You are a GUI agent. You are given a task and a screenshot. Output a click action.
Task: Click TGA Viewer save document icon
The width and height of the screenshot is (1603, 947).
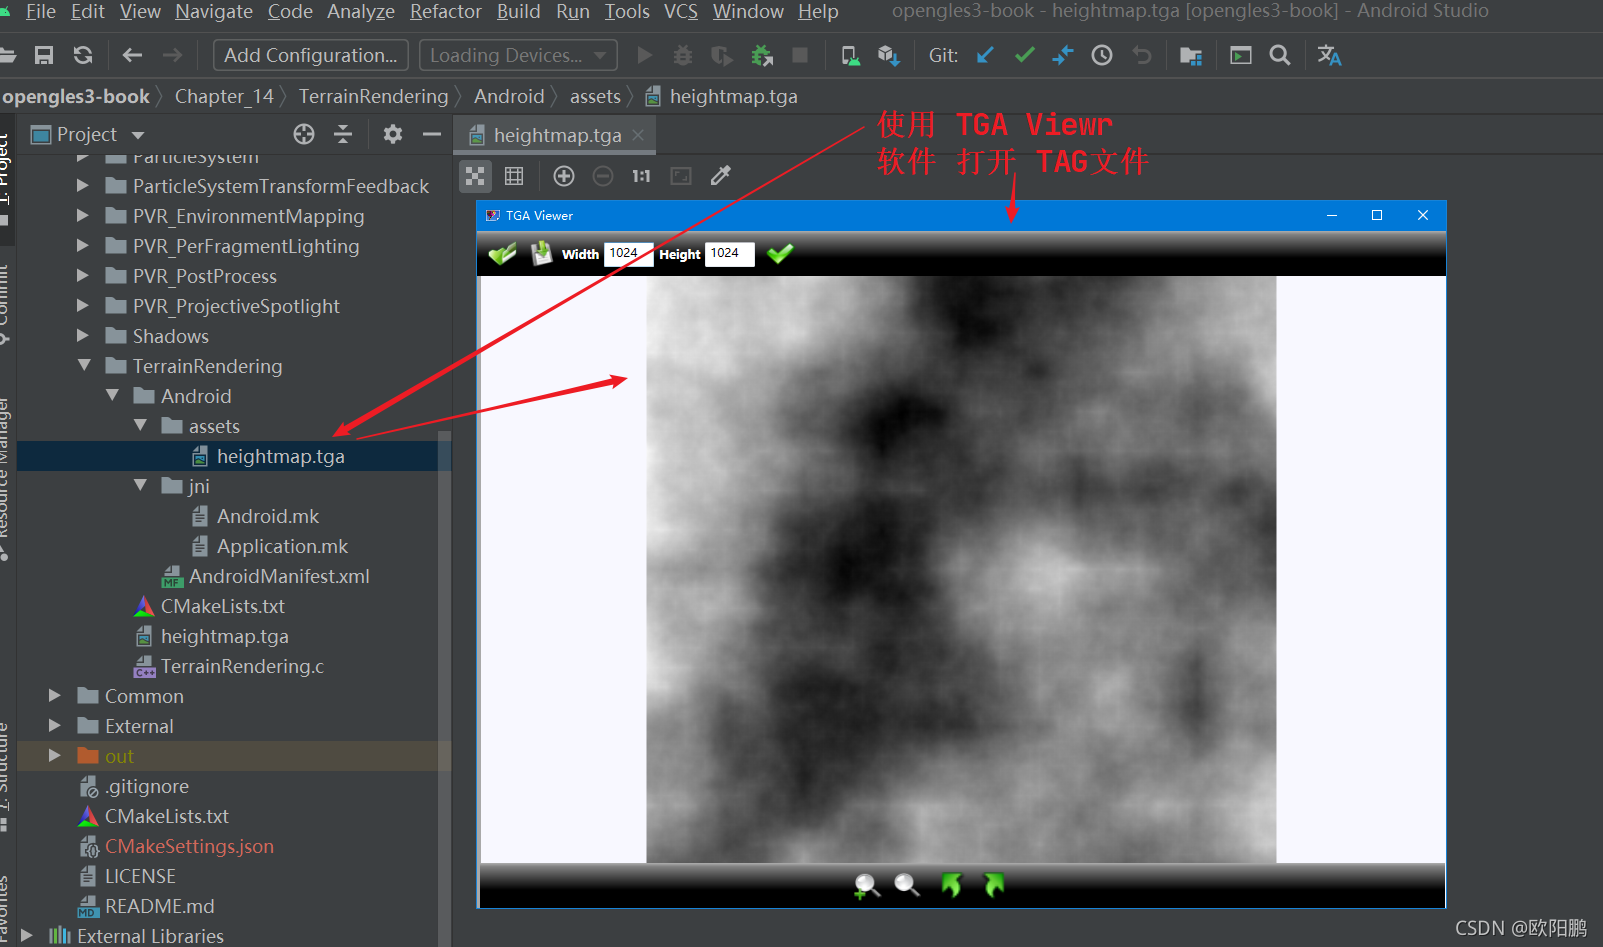(541, 253)
